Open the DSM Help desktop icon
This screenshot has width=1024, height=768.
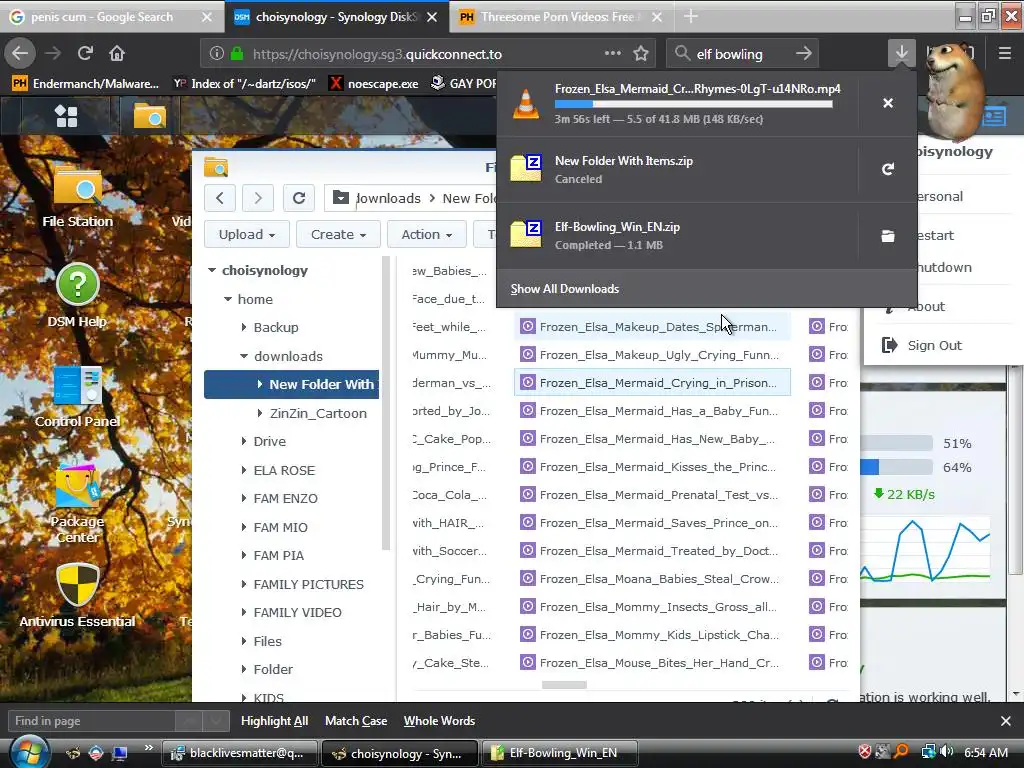77,294
